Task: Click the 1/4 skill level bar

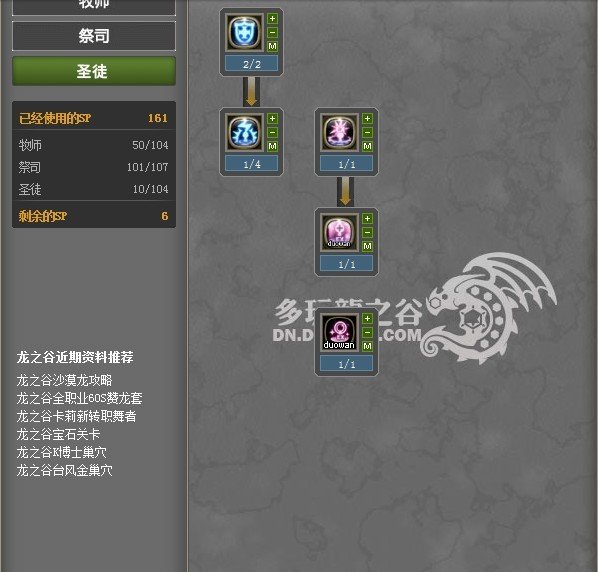Action: (252, 164)
